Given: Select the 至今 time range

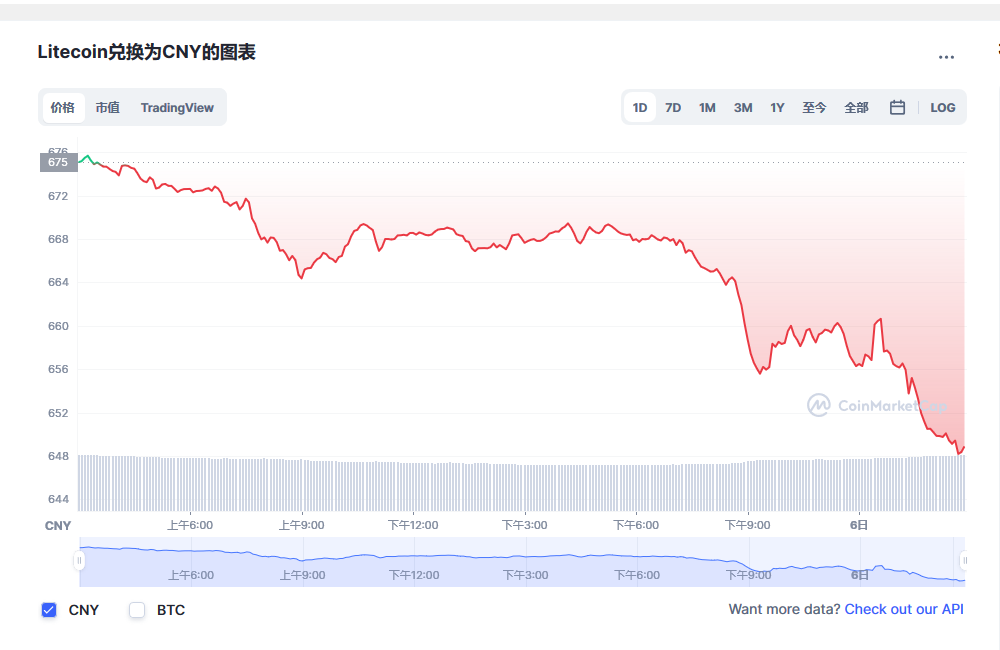Looking at the screenshot, I should tap(814, 108).
